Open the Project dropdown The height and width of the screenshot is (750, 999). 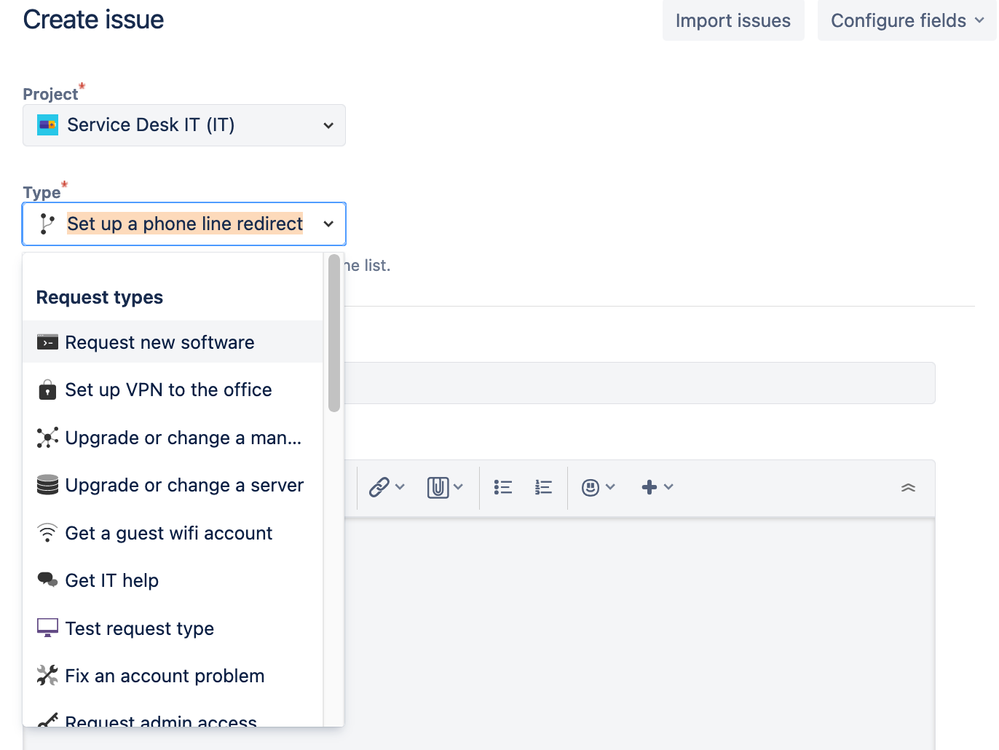184,125
